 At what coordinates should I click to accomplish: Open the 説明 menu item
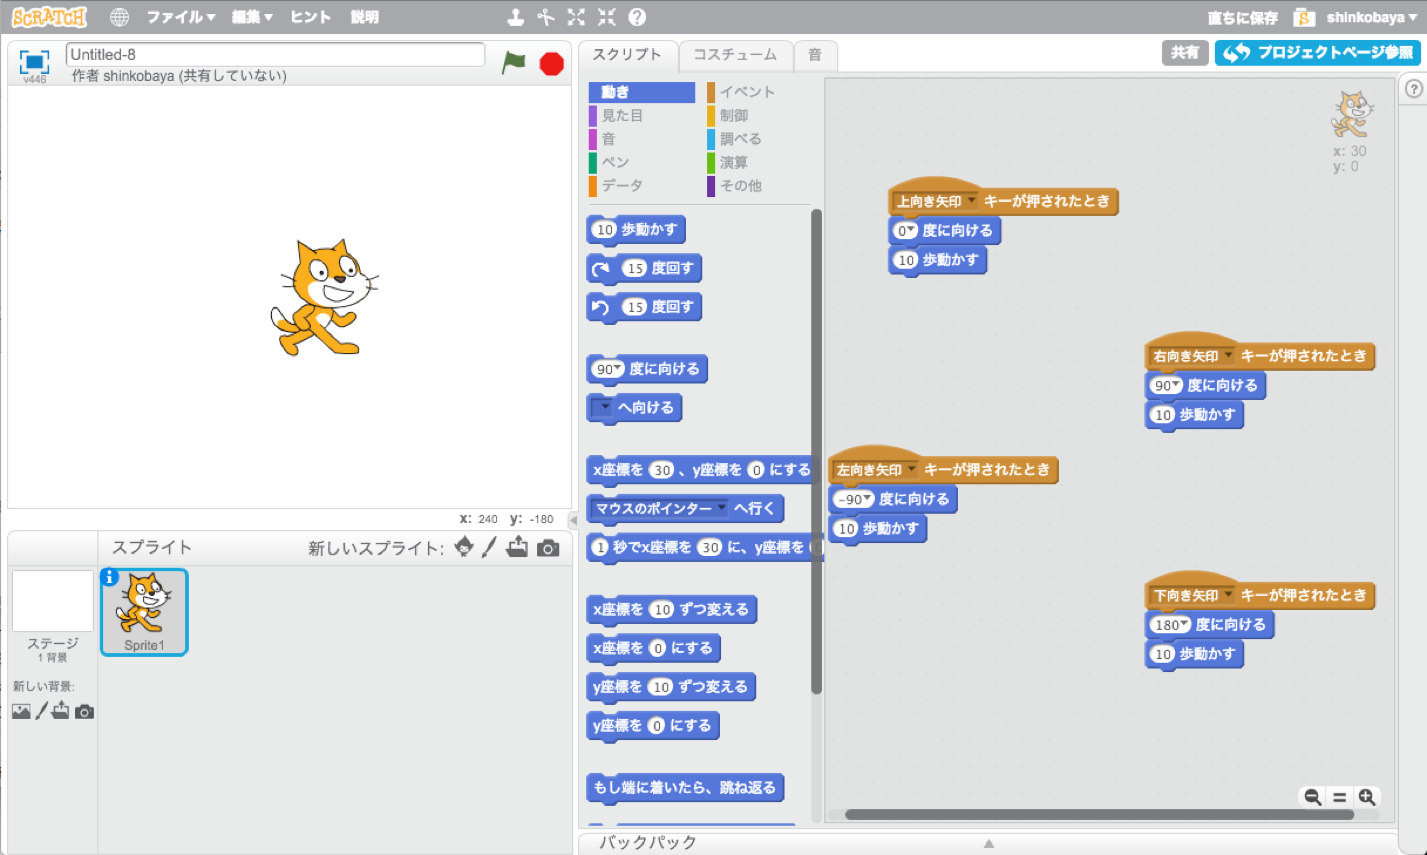[x=365, y=17]
